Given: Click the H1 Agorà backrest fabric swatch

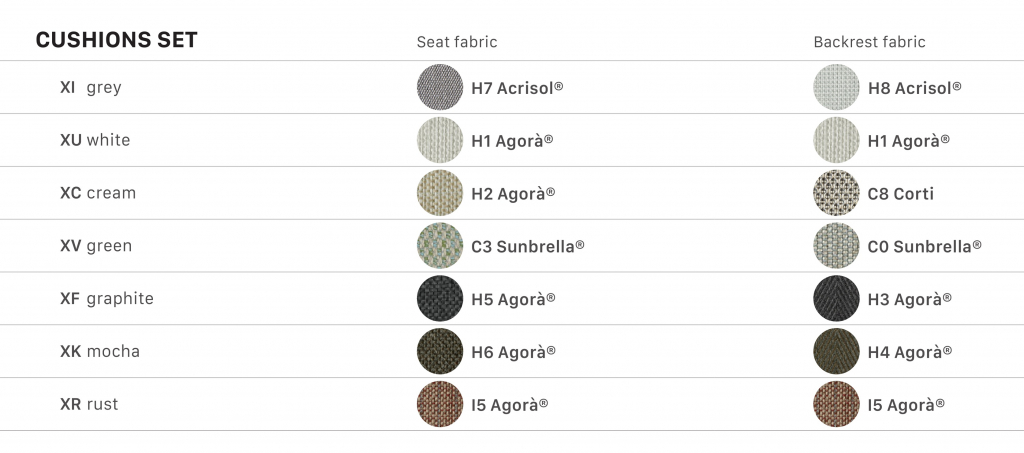Looking at the screenshot, I should 837,140.
